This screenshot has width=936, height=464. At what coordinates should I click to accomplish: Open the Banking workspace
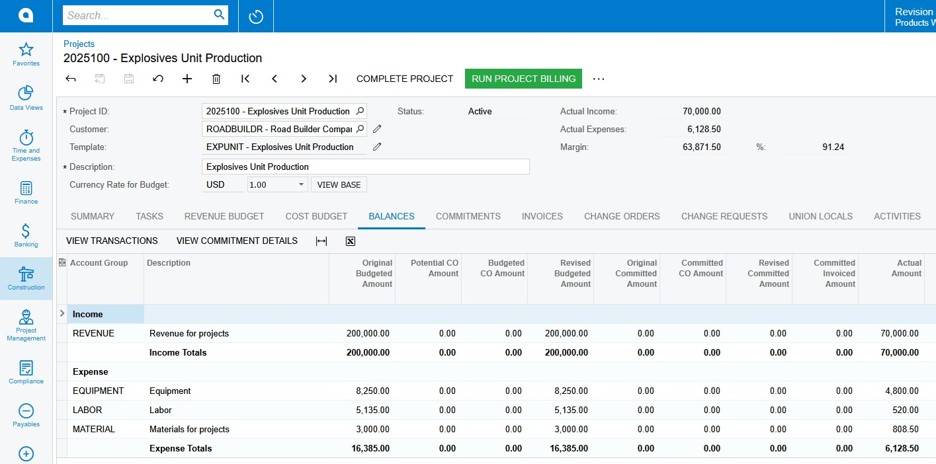[x=26, y=235]
